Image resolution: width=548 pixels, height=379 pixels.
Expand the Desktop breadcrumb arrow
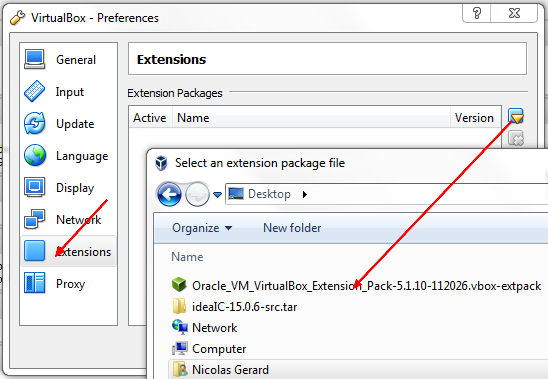point(305,194)
